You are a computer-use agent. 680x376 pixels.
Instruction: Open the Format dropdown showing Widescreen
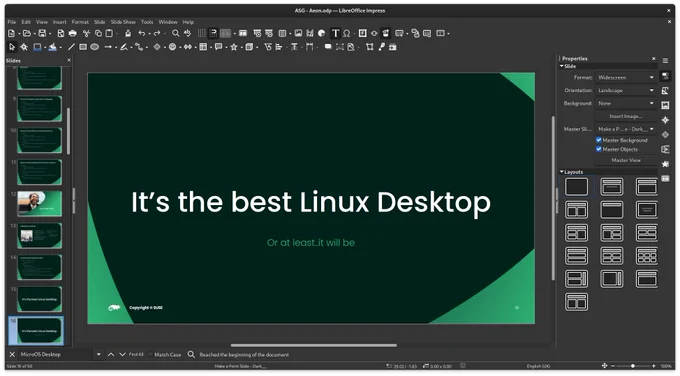tap(625, 78)
